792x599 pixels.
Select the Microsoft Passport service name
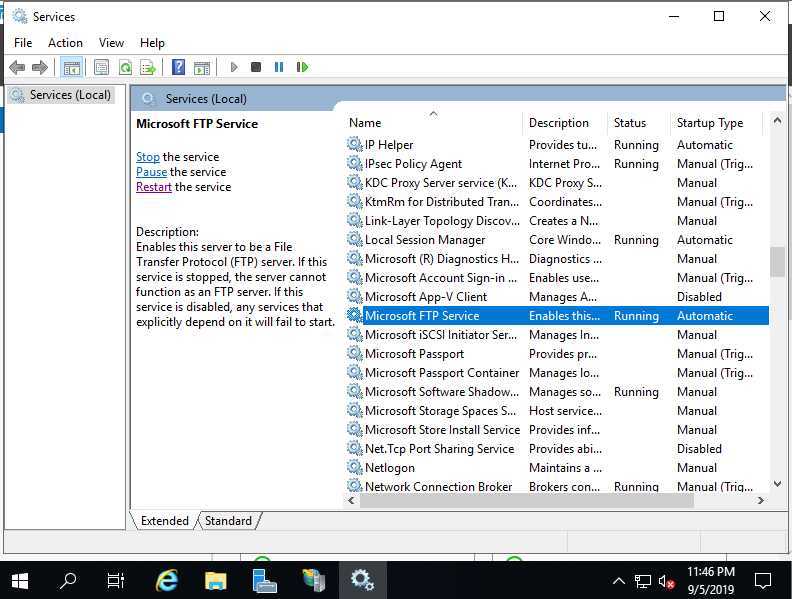(414, 354)
